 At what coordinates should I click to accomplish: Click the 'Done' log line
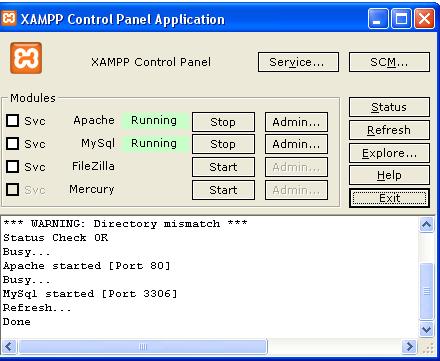[x=17, y=322]
